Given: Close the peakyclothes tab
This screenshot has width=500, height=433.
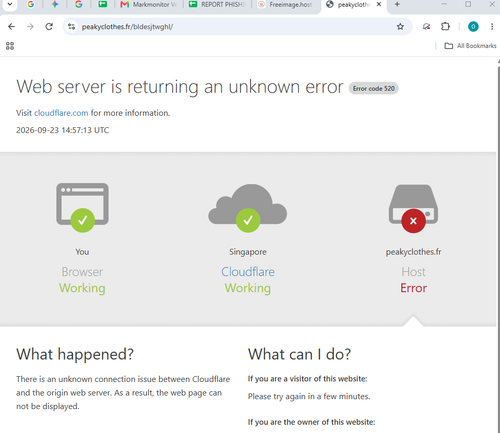Looking at the screenshot, I should [x=379, y=4].
